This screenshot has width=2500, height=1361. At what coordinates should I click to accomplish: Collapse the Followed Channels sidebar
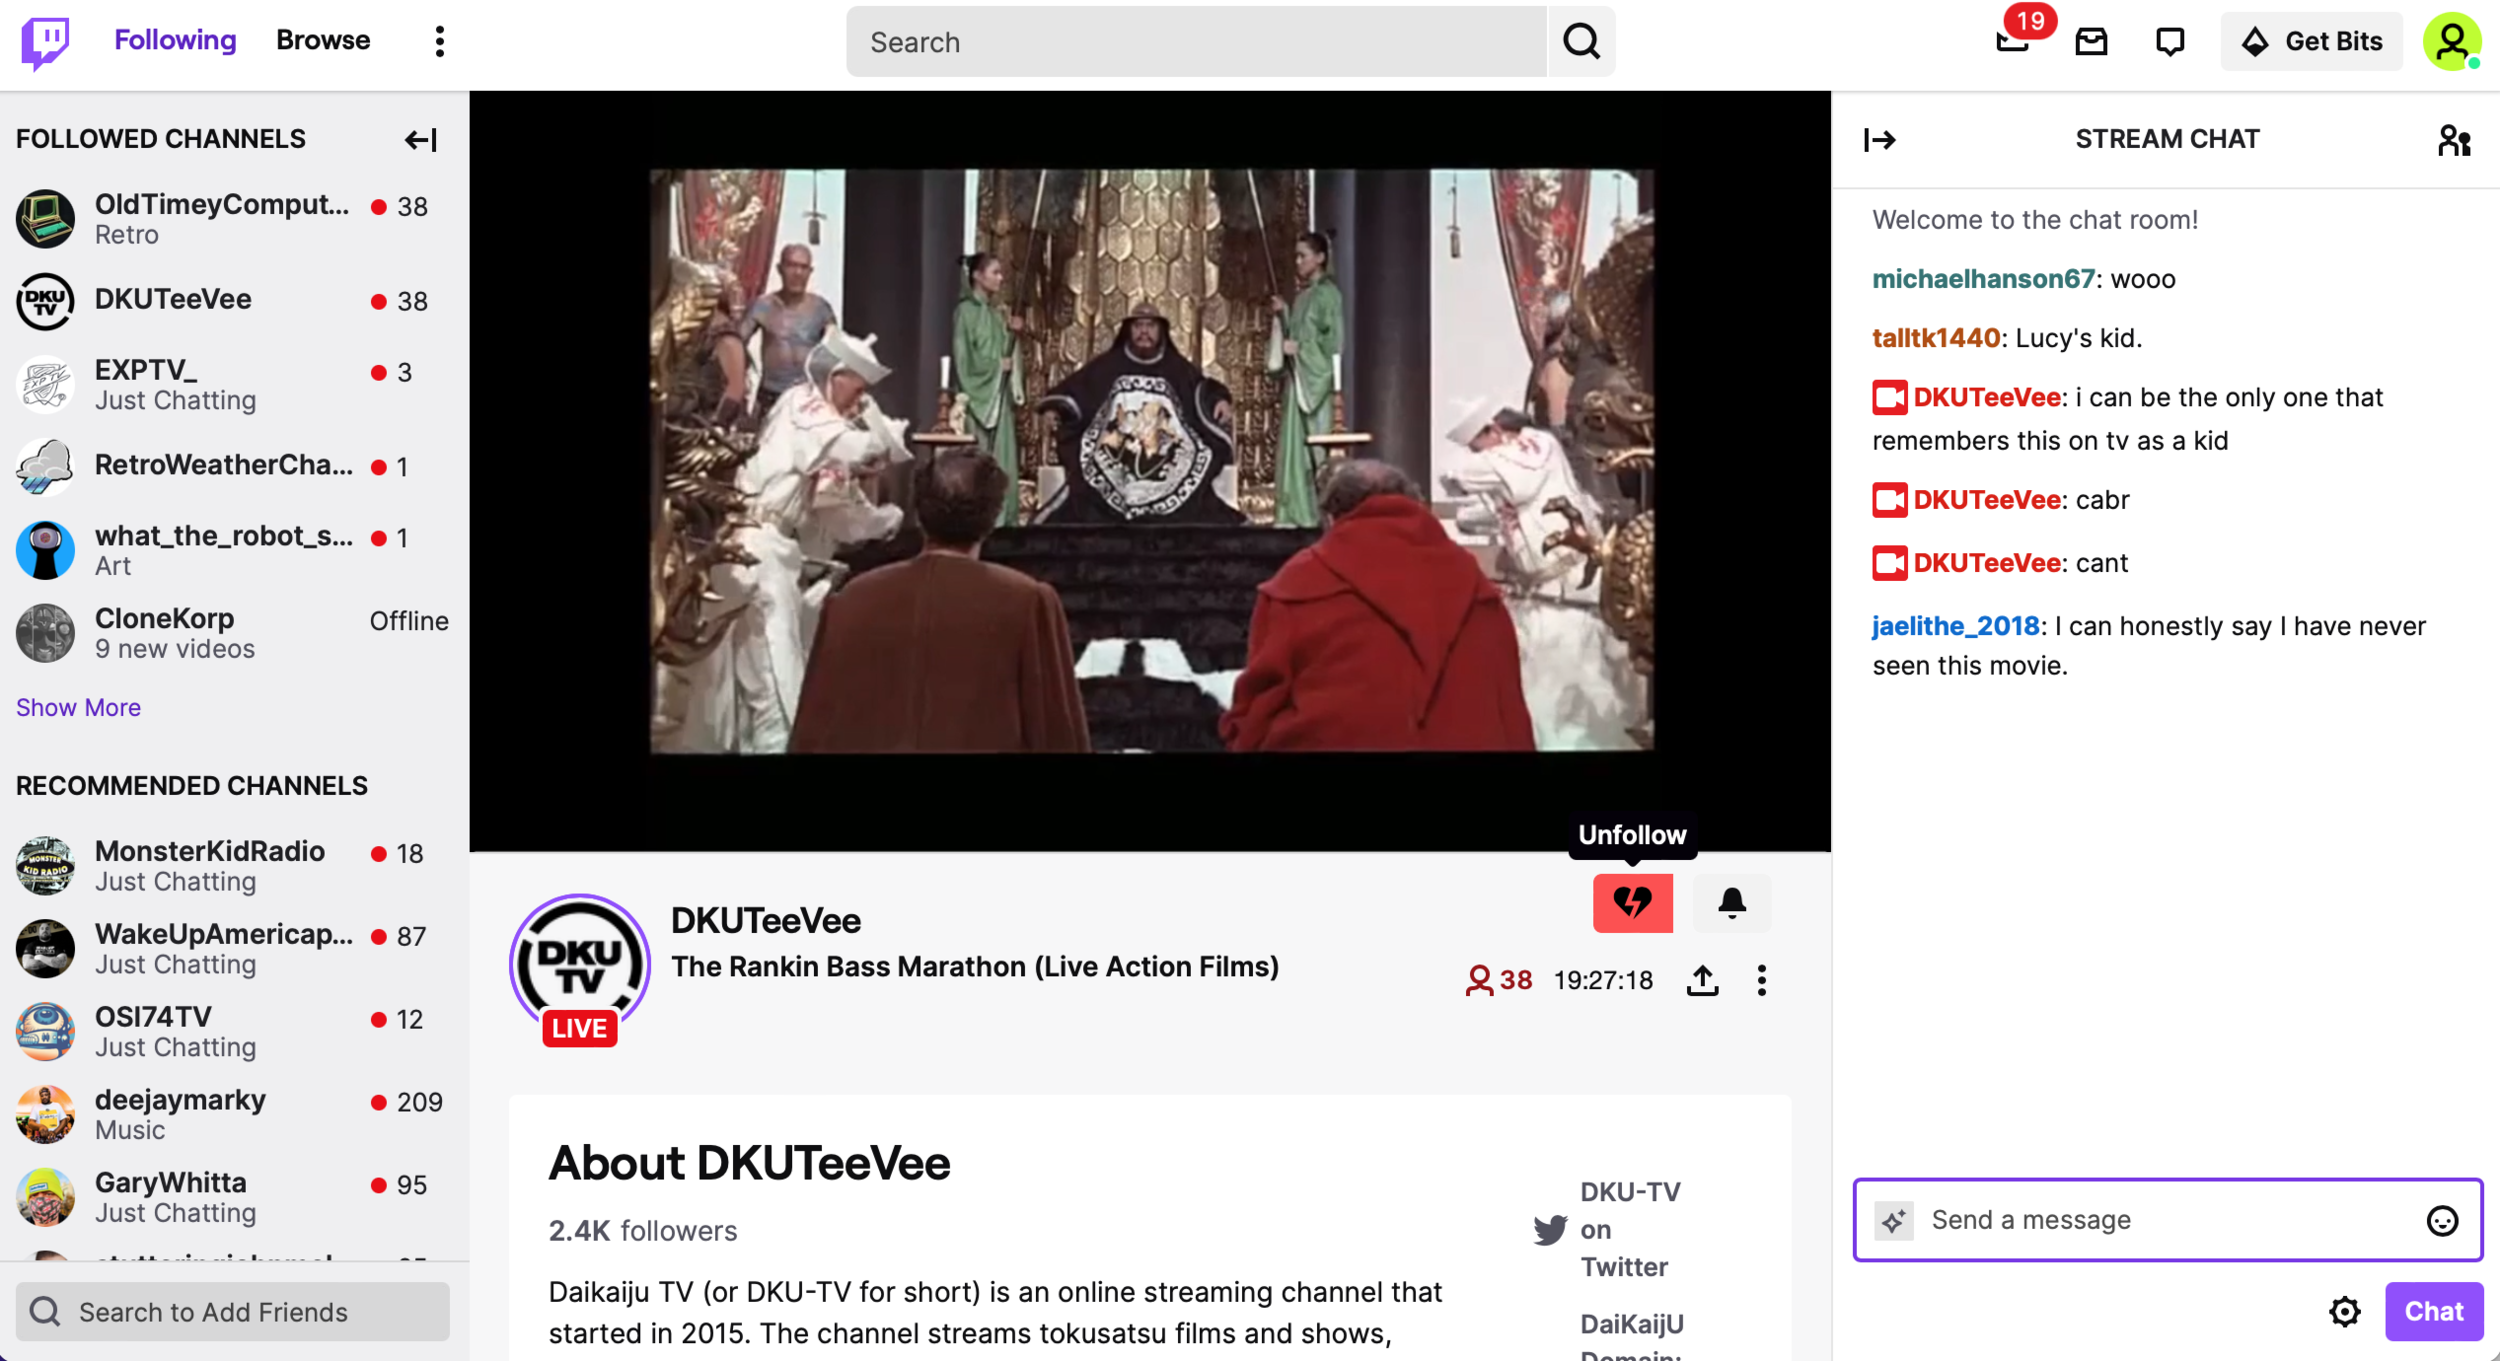click(x=420, y=140)
